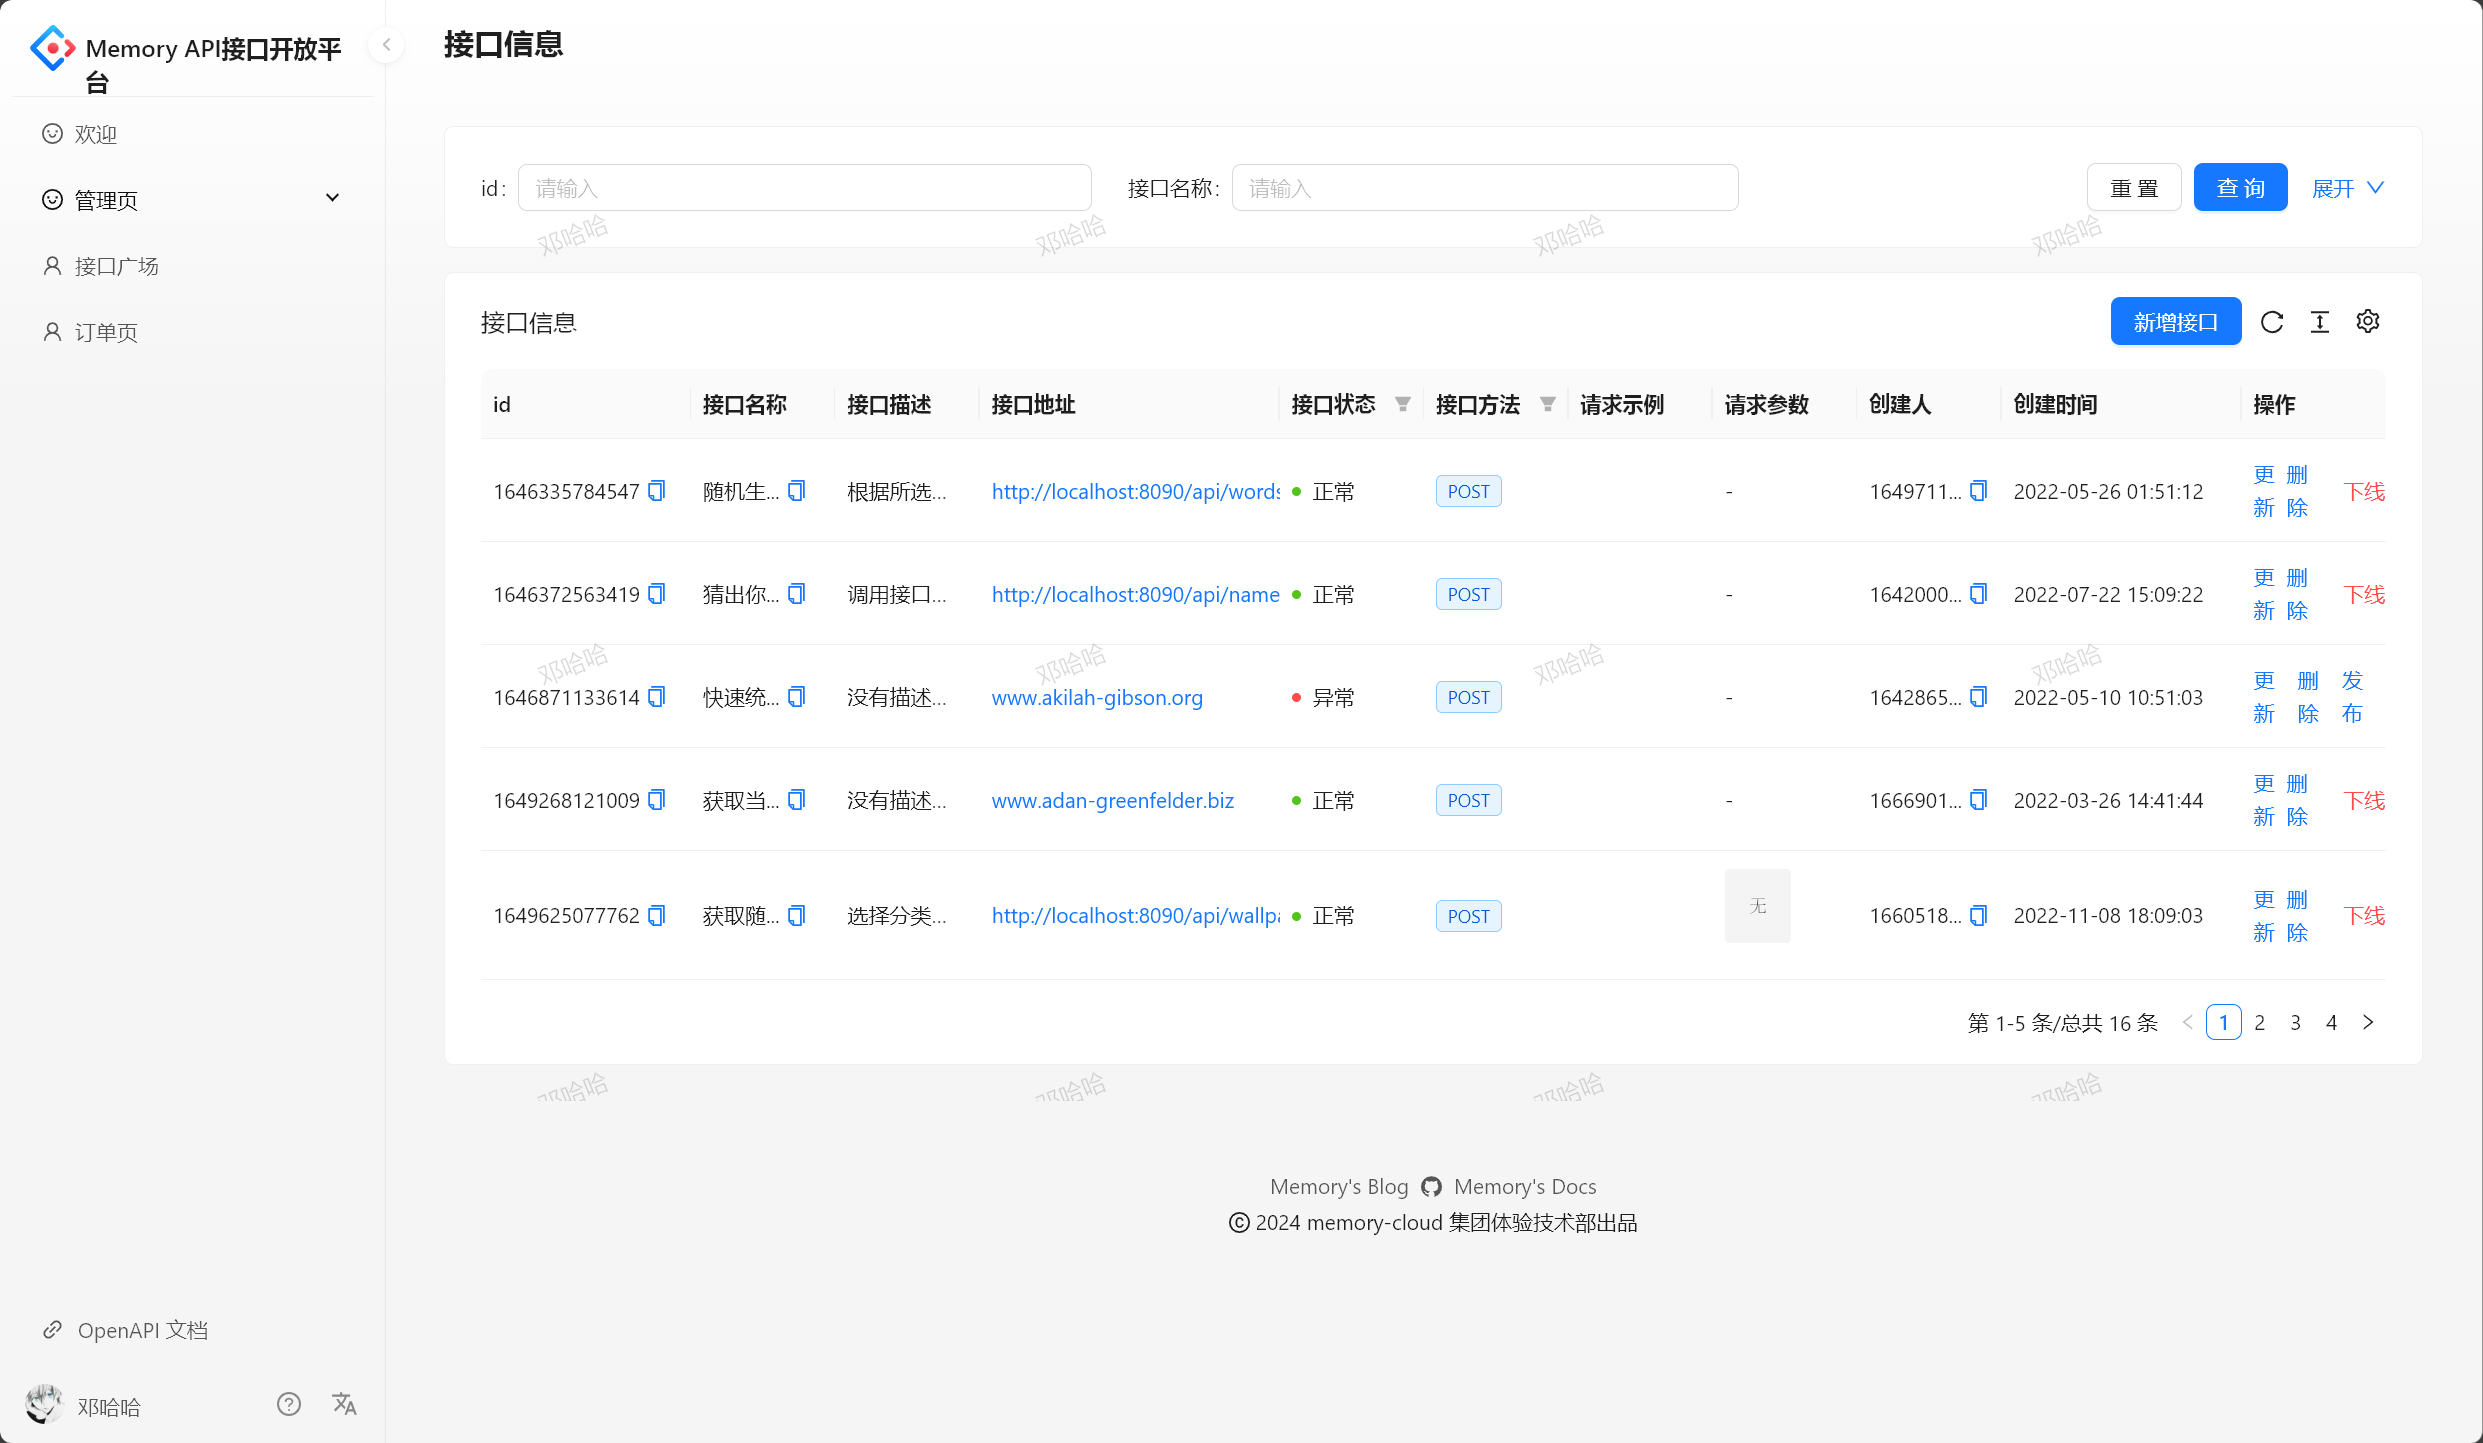This screenshot has width=2483, height=1443.
Task: Copy id 1649268121009
Action: coord(657,800)
